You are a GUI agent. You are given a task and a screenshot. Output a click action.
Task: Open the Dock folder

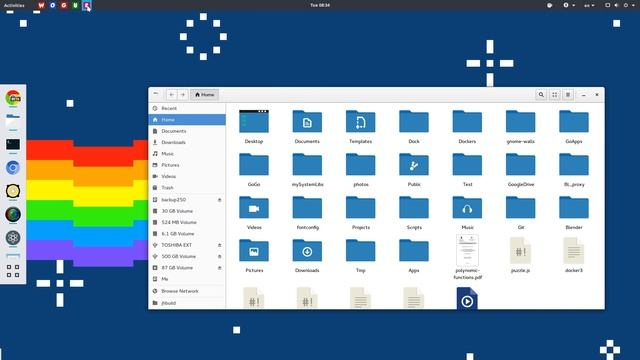tap(414, 126)
